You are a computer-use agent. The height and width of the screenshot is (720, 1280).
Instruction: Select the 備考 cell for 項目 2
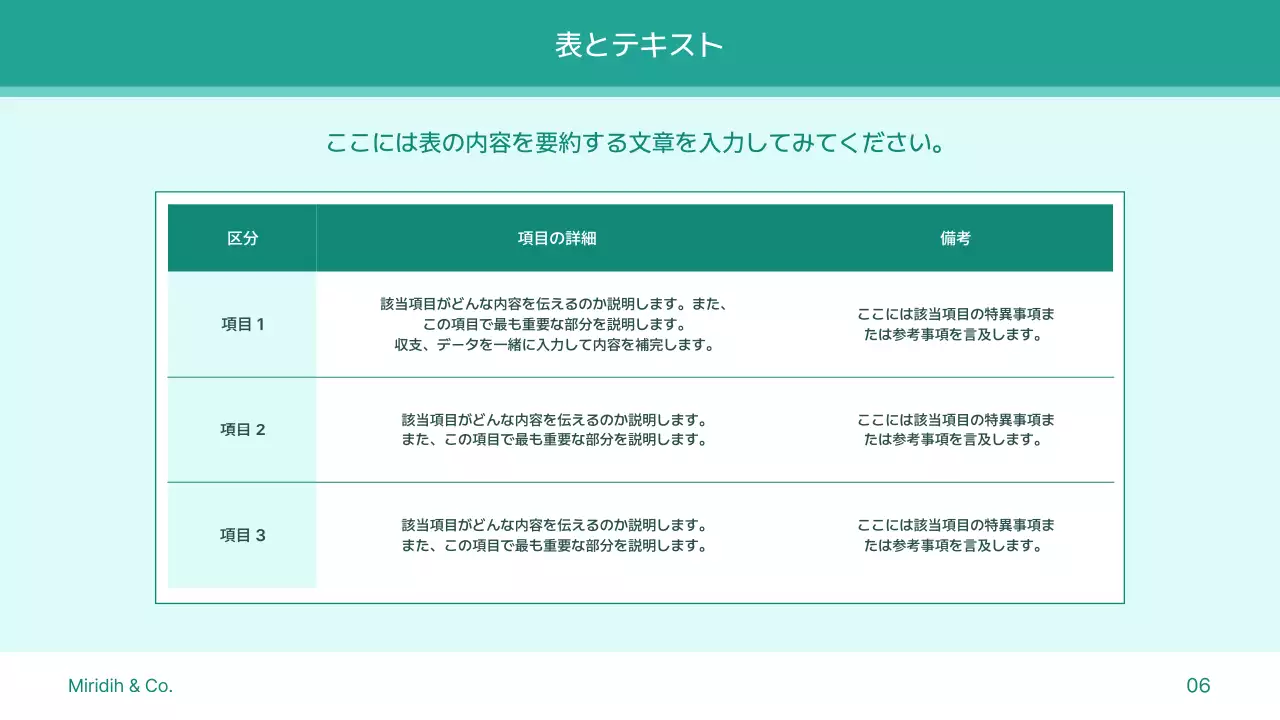tap(954, 429)
